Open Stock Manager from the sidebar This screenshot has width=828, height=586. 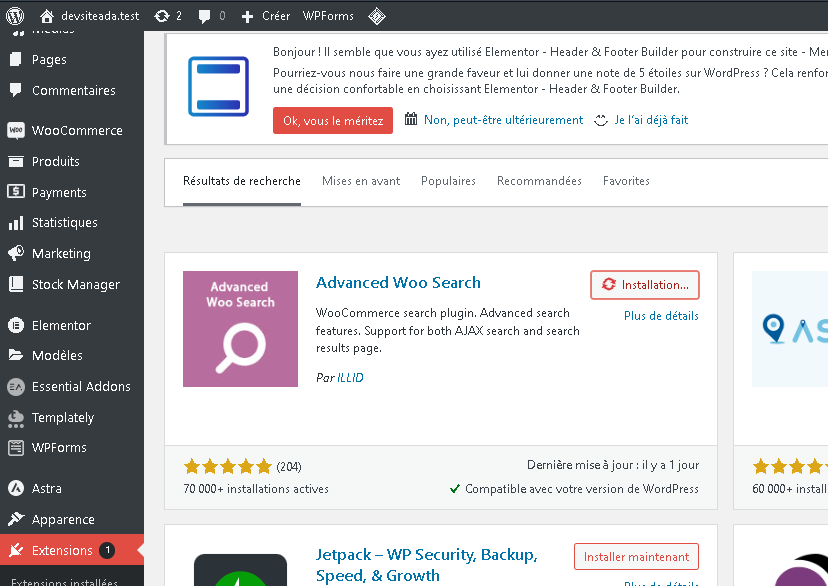(x=14, y=284)
